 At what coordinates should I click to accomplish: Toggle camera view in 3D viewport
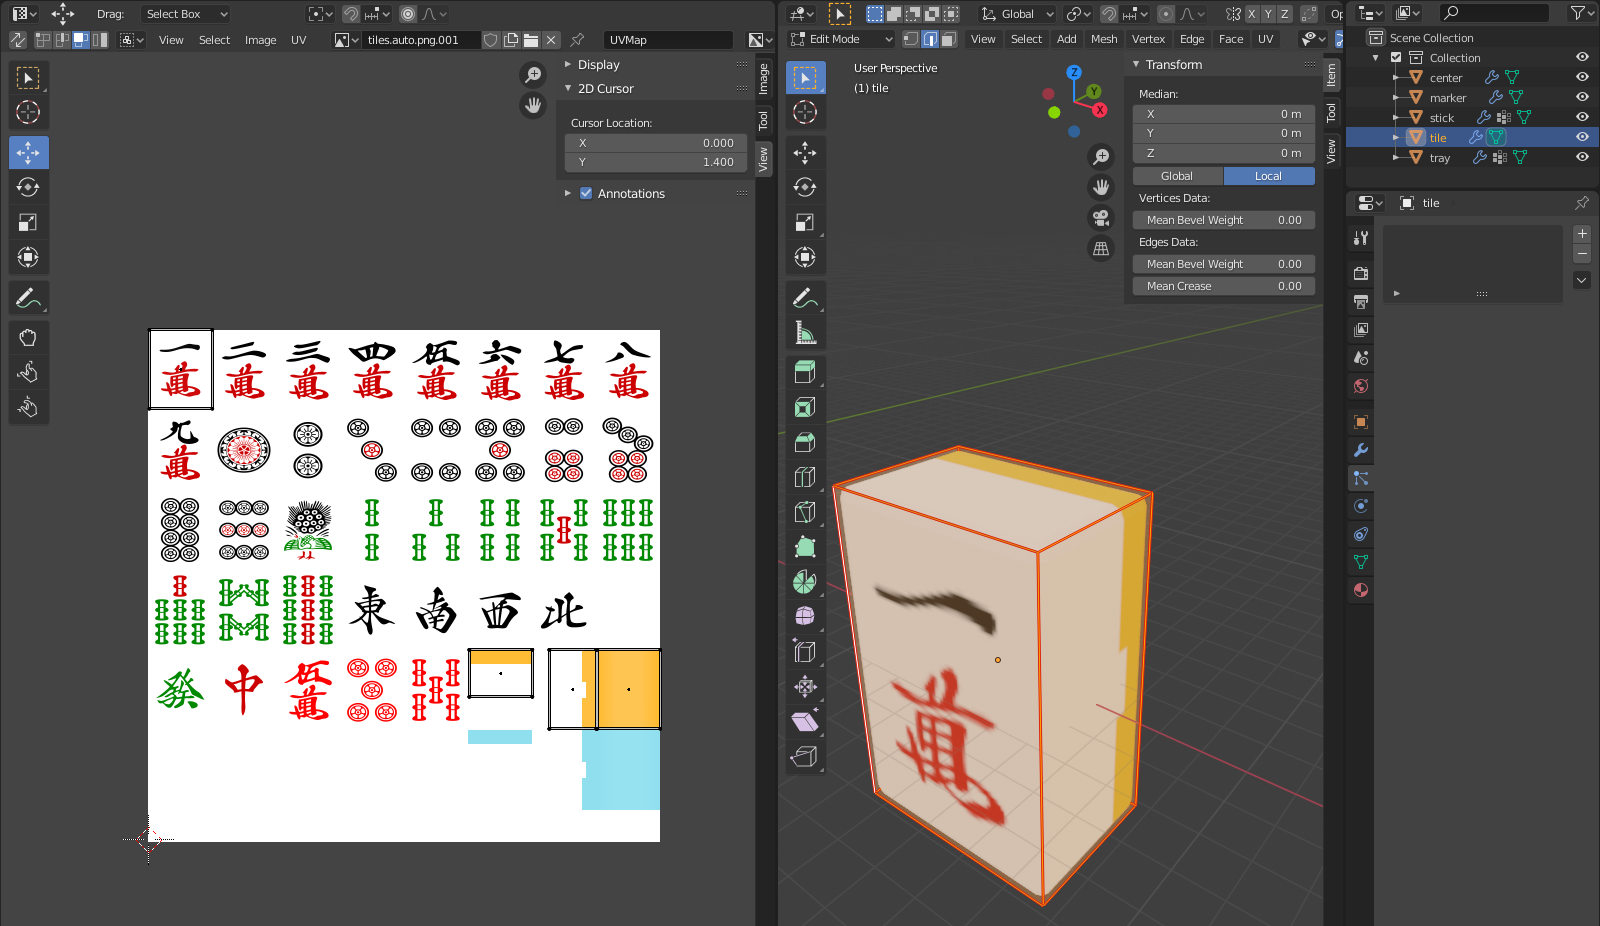(x=1101, y=218)
